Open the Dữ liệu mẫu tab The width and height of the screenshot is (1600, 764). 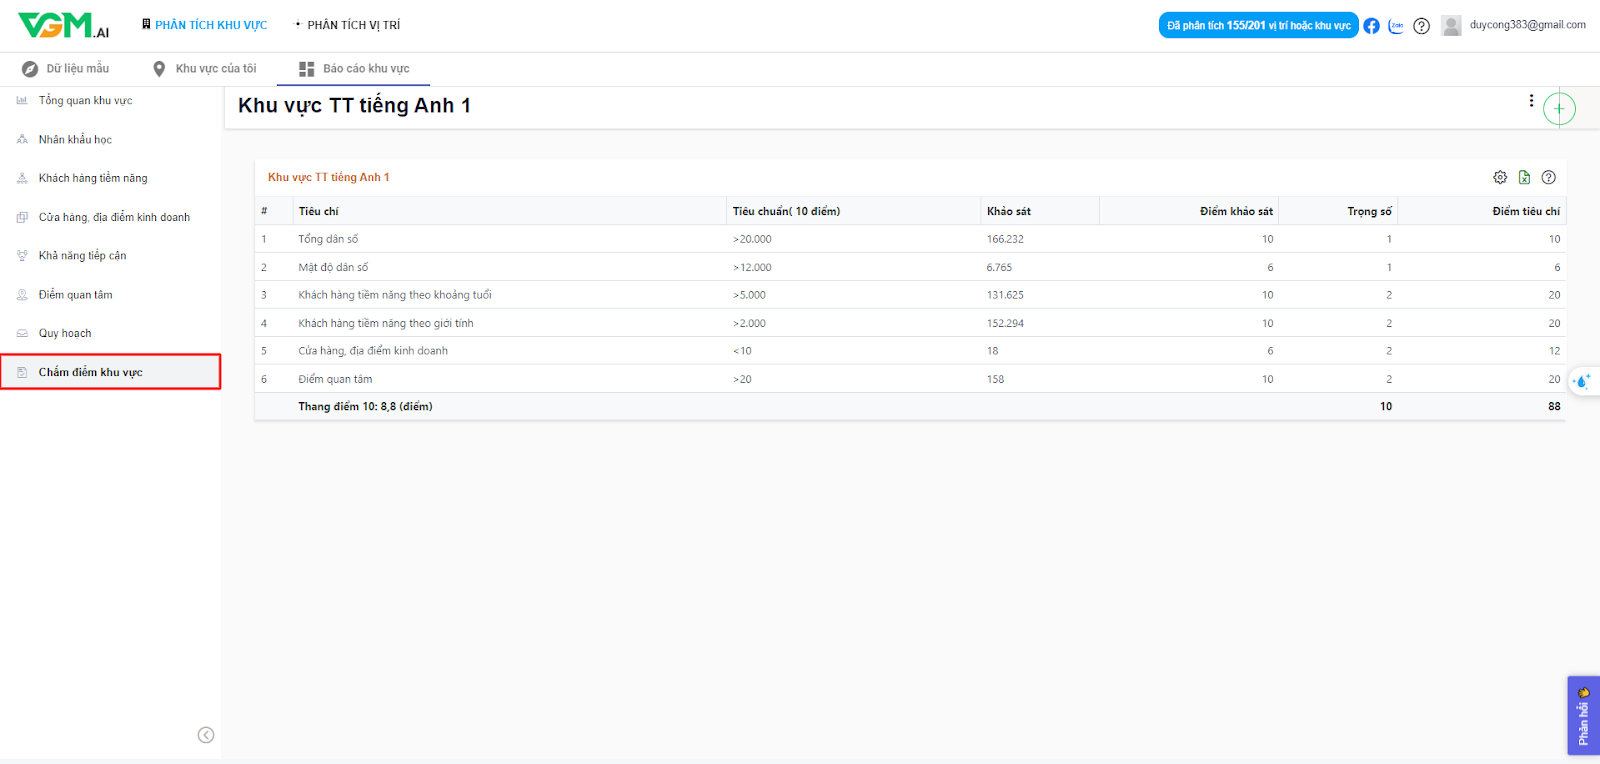(66, 69)
